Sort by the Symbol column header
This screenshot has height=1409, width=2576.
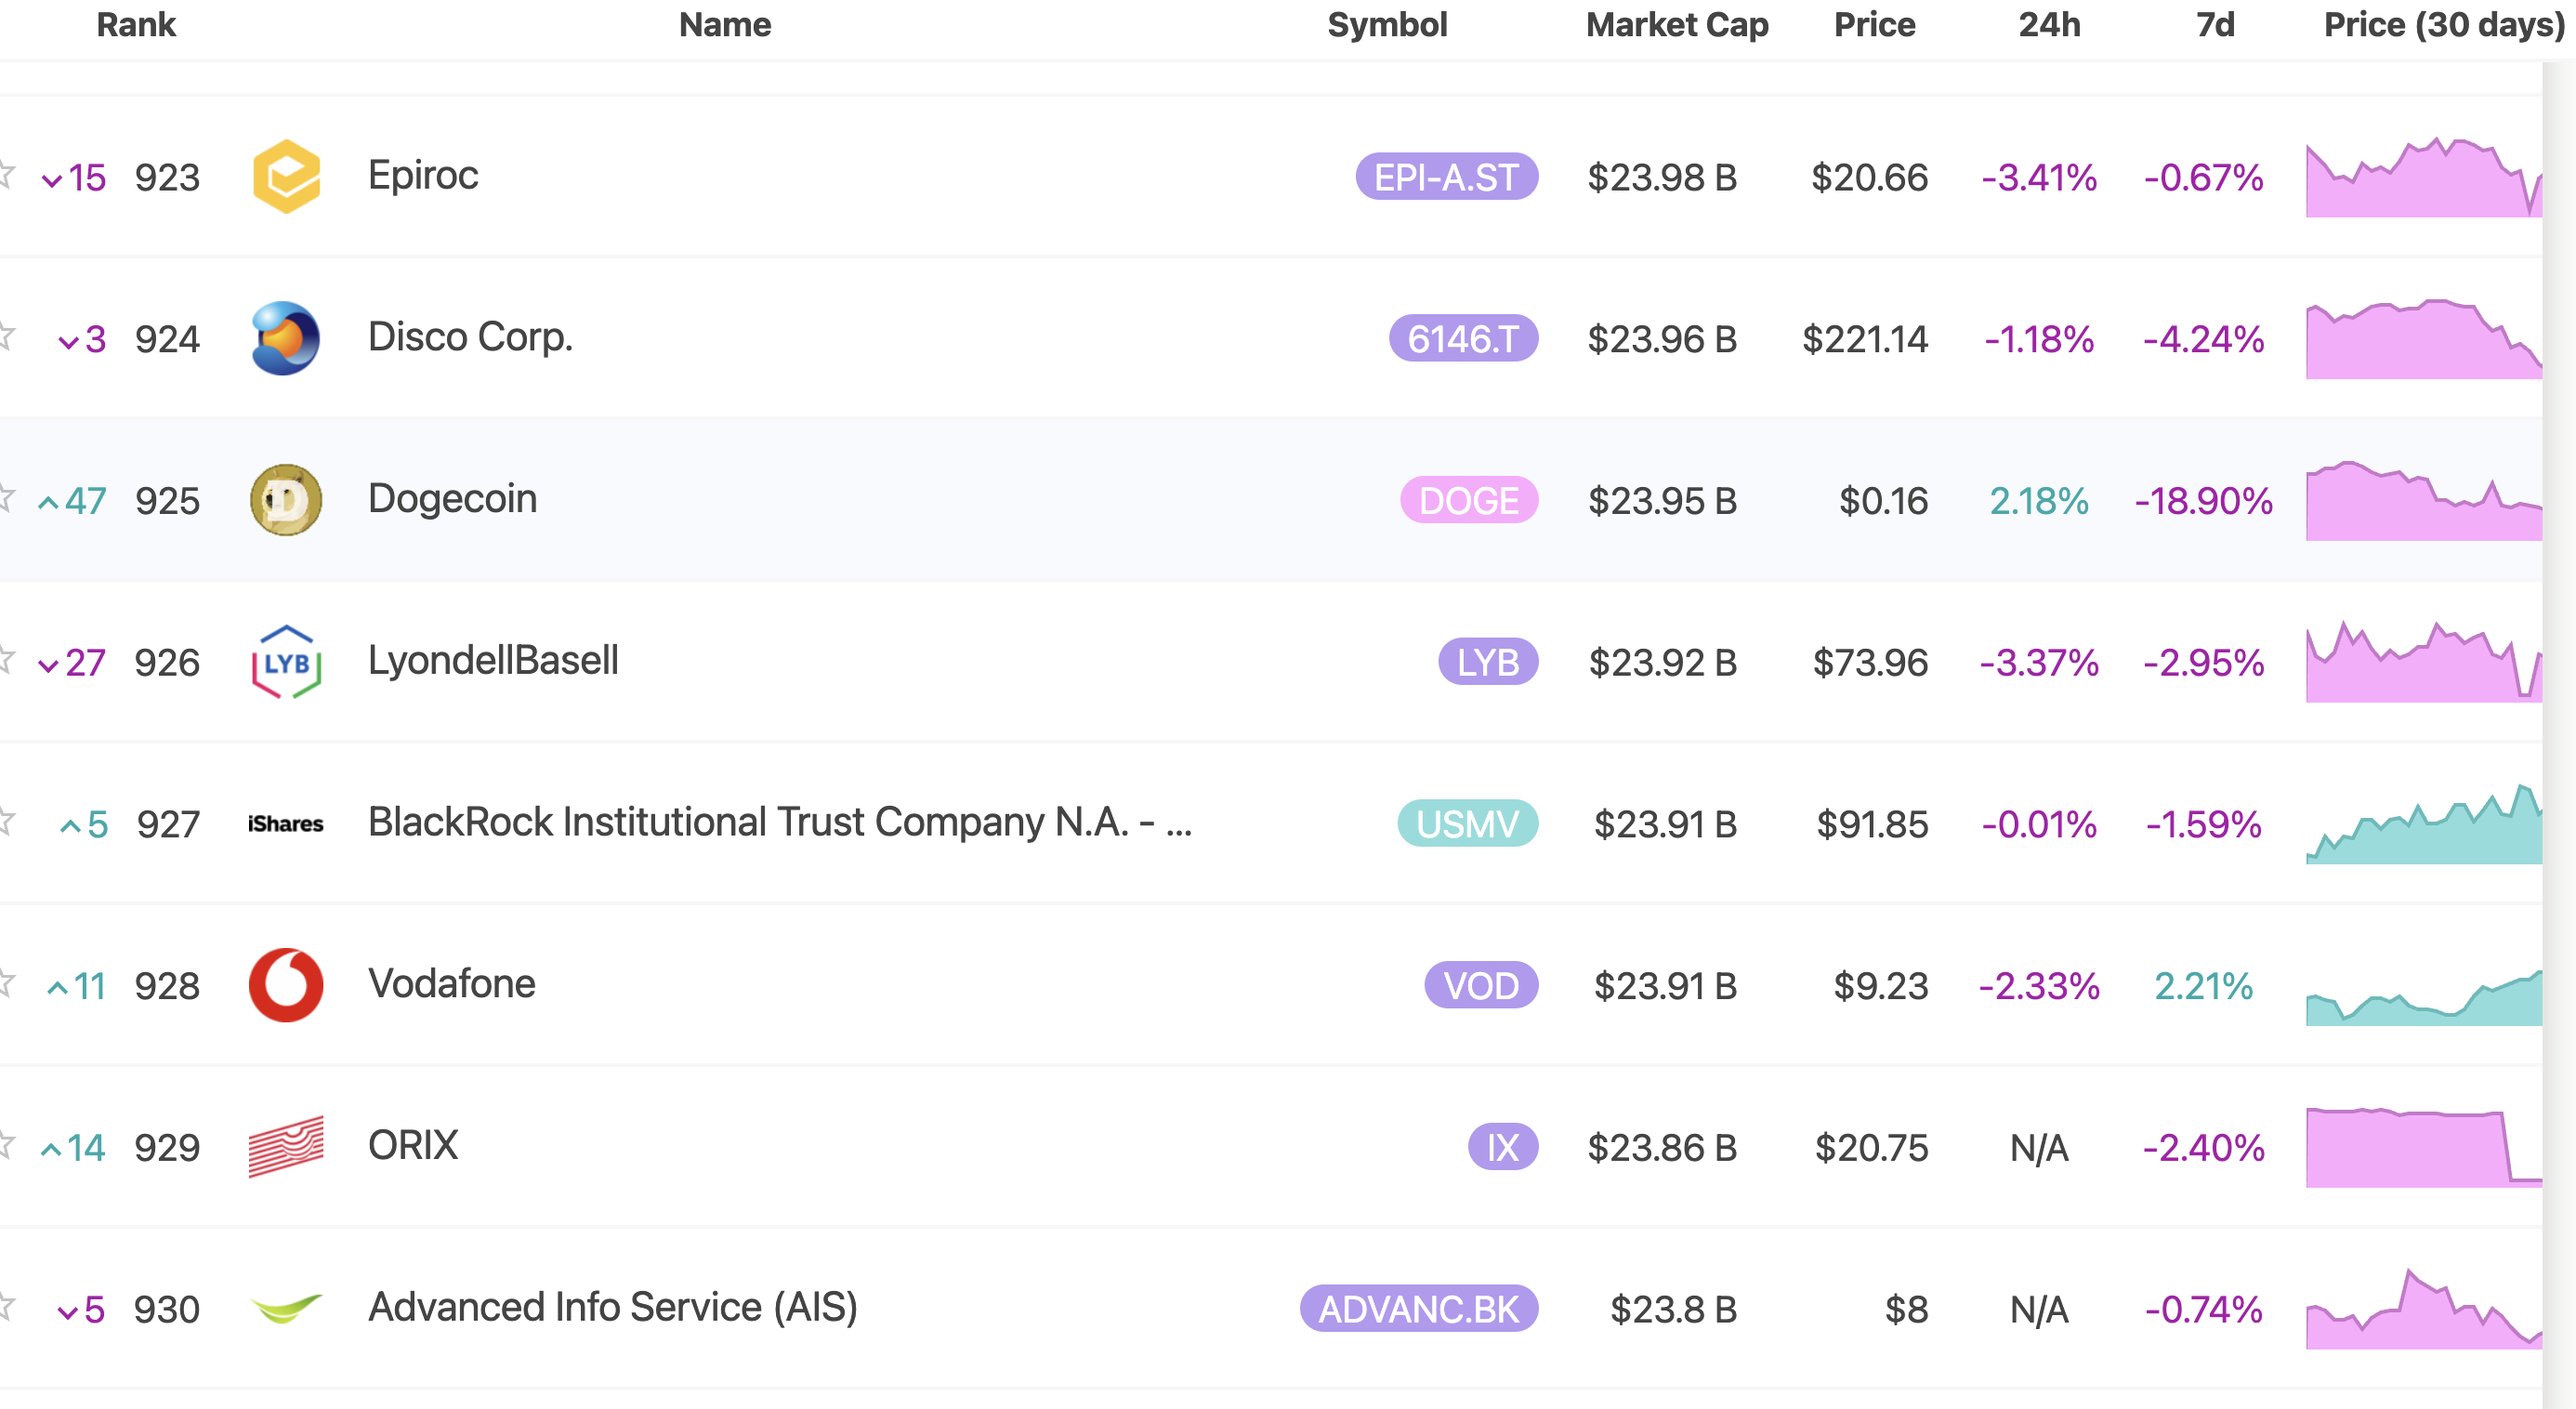[x=1387, y=25]
